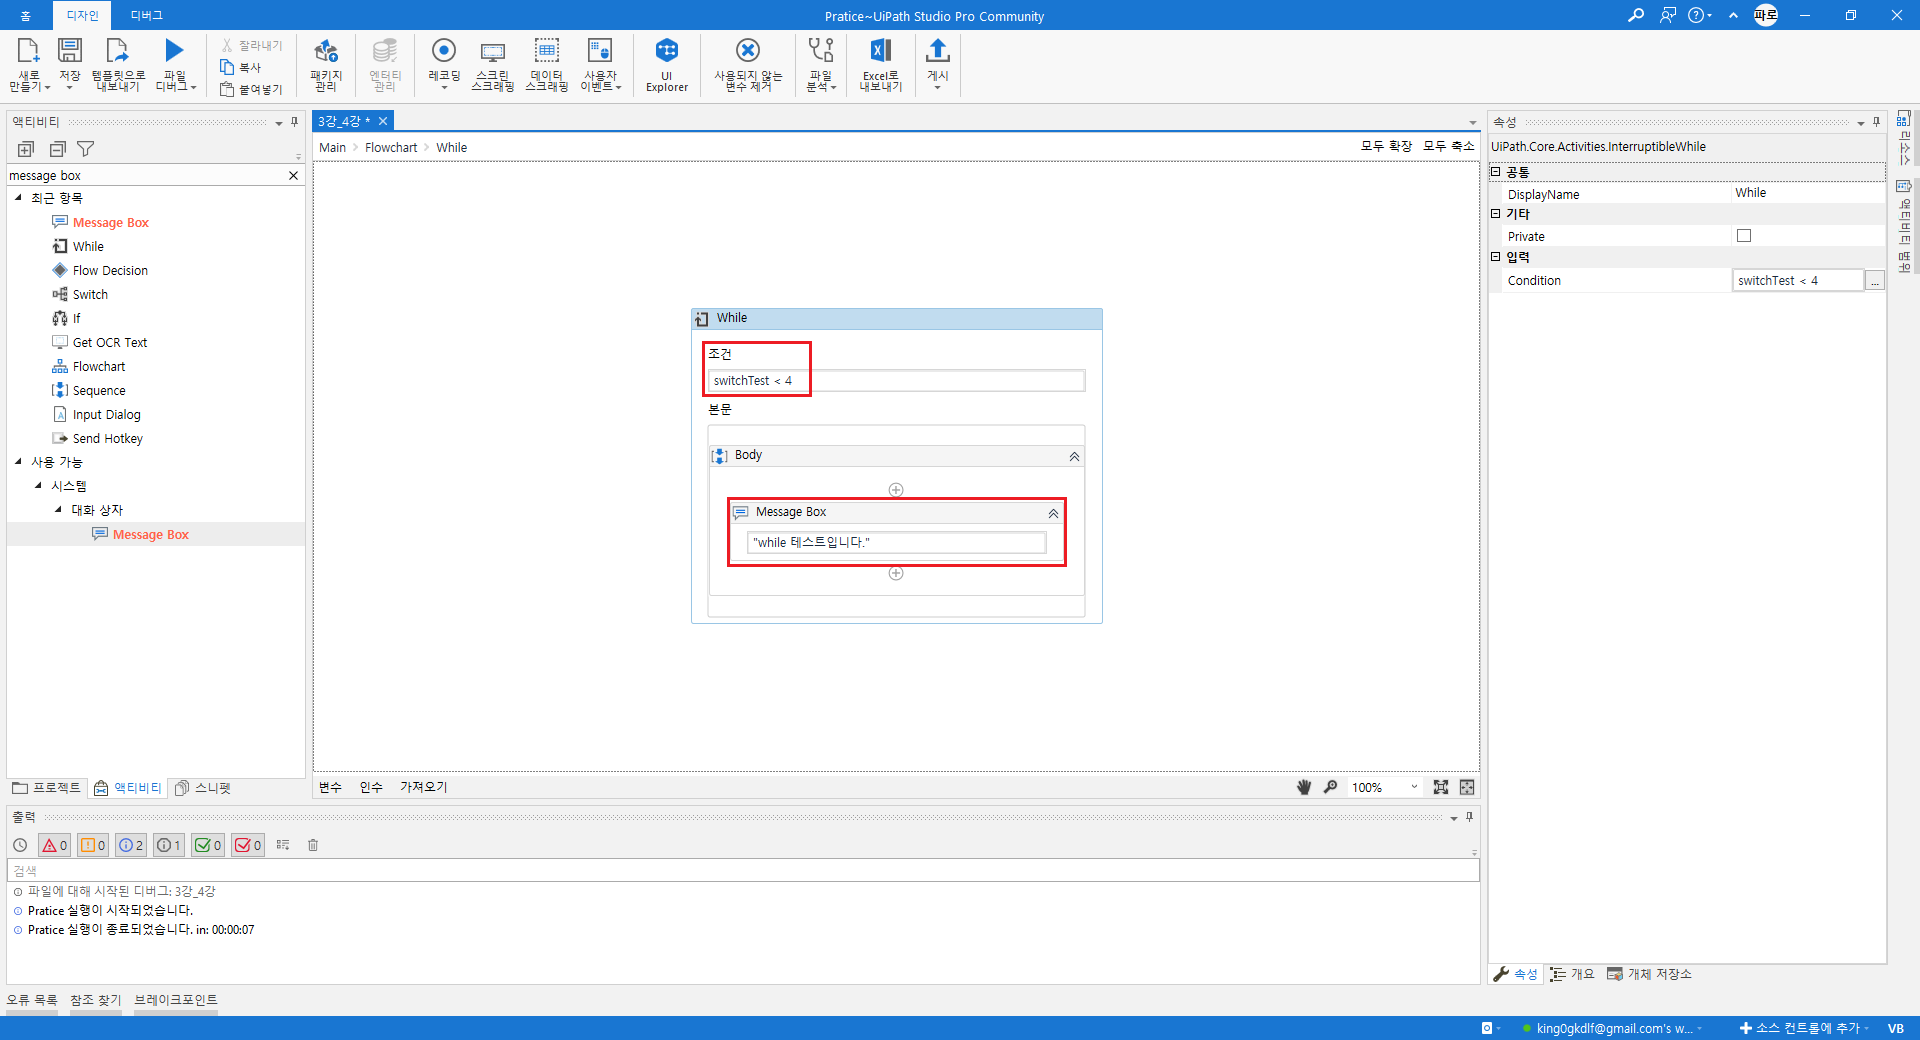The image size is (1920, 1040).
Task: Toggle info messages filter showing 2
Action: (131, 845)
